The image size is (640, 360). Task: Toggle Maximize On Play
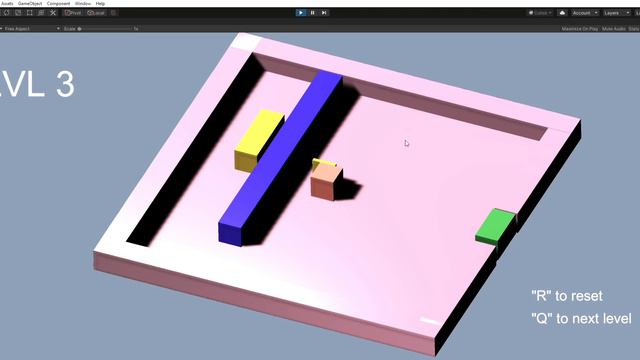click(x=580, y=29)
